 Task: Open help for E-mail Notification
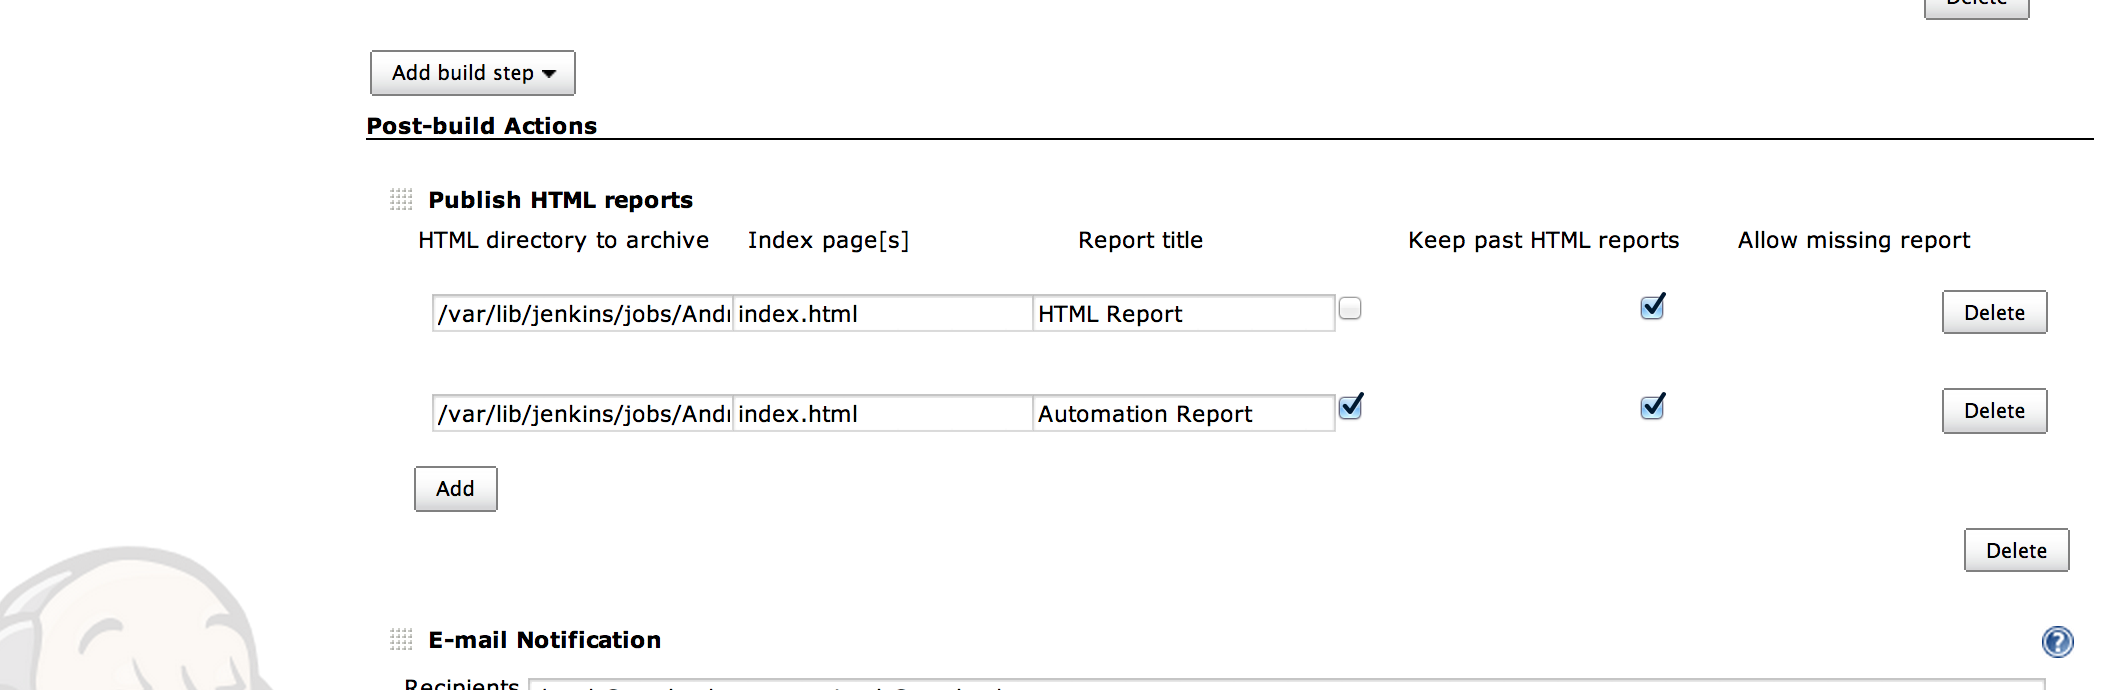(2057, 642)
